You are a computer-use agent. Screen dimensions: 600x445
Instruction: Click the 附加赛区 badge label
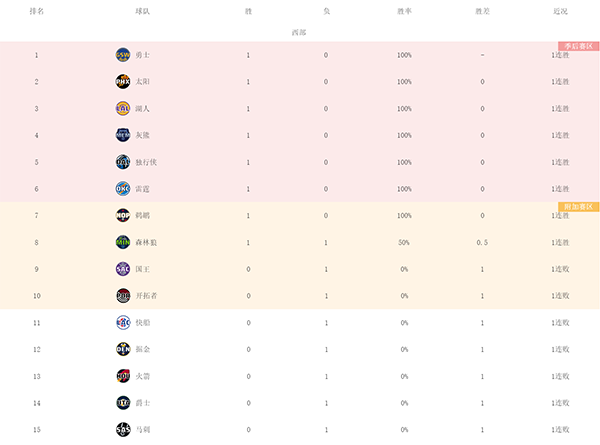point(578,207)
